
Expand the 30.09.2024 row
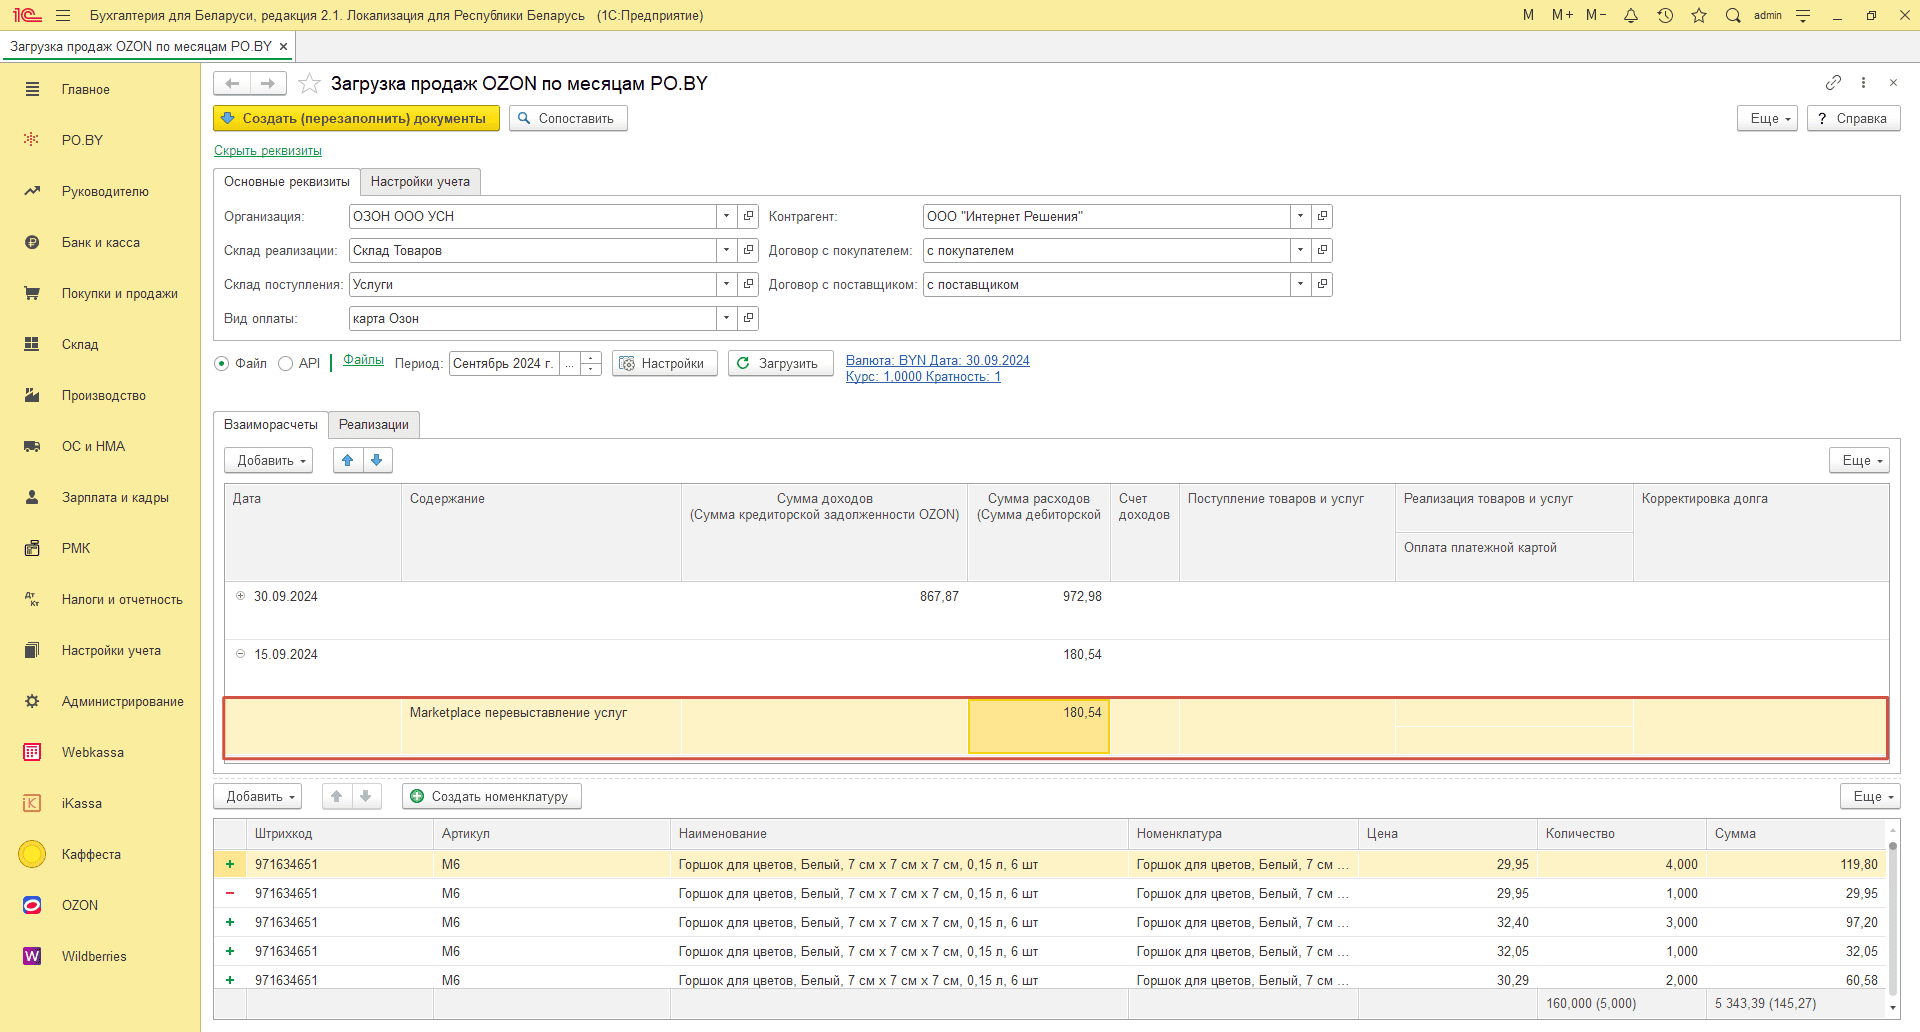(x=240, y=596)
